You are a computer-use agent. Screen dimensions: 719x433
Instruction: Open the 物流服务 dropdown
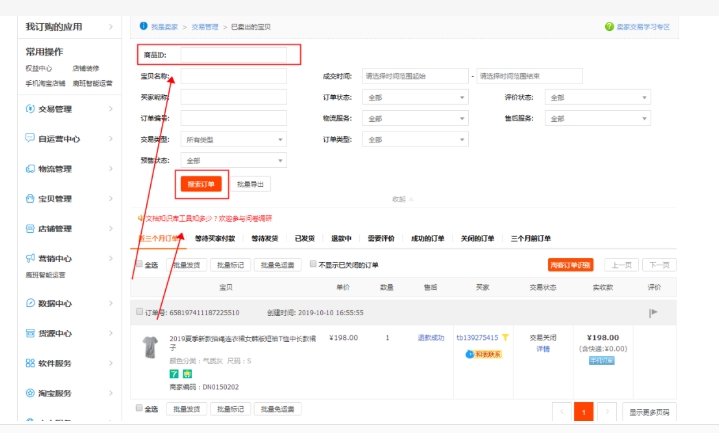coord(415,118)
